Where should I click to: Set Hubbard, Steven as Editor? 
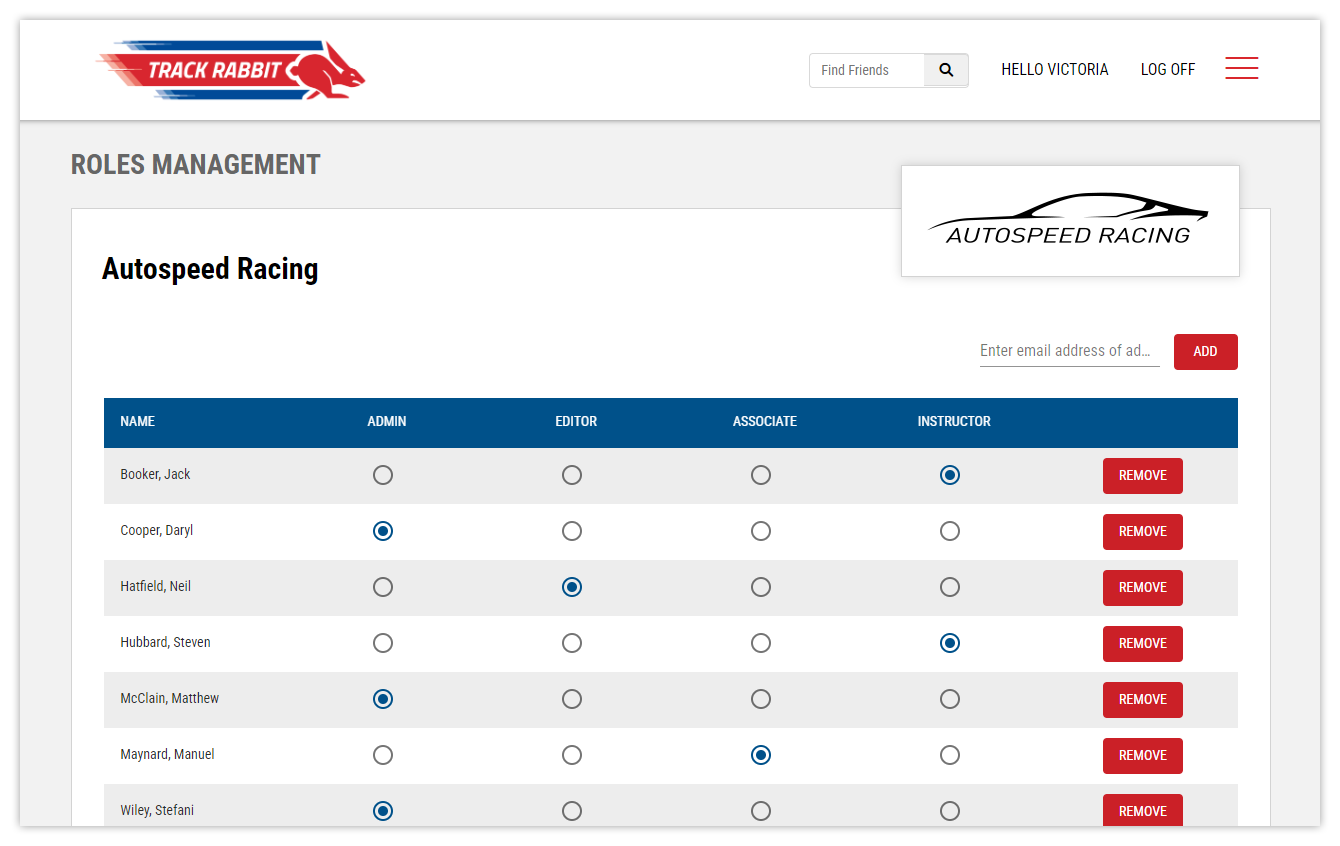tap(572, 643)
